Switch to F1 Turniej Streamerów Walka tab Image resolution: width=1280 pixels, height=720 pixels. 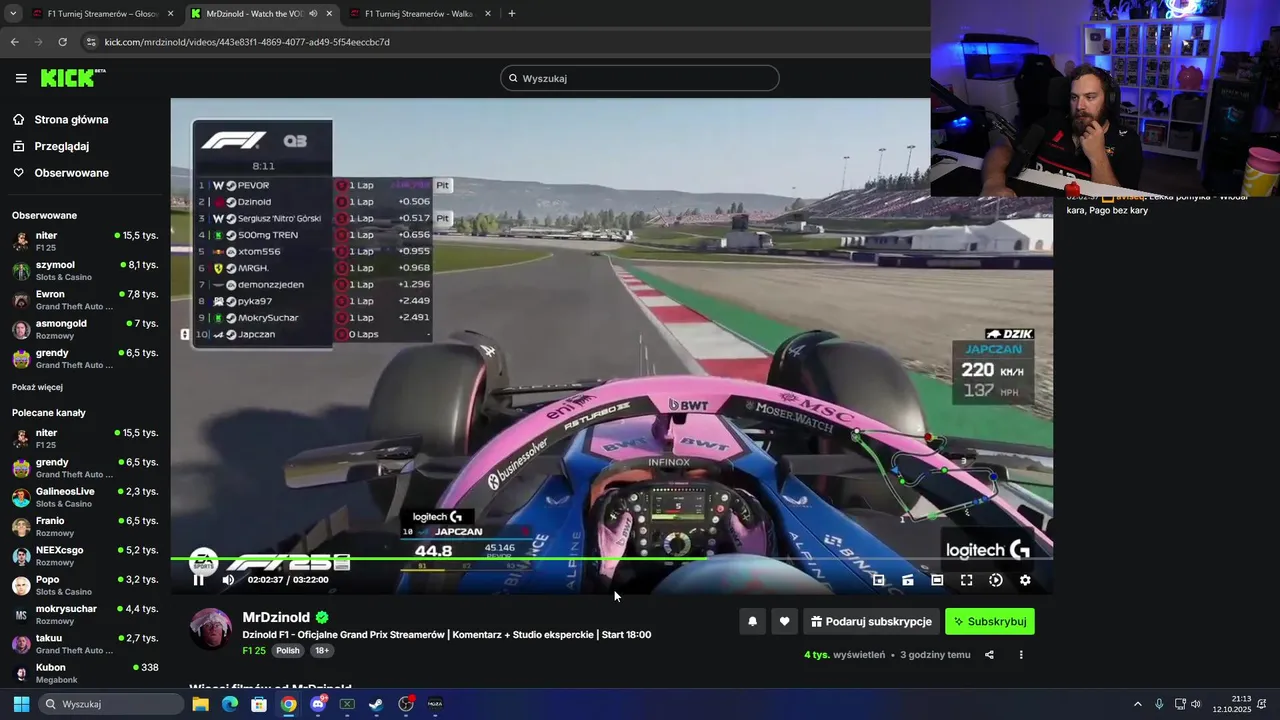[x=420, y=14]
